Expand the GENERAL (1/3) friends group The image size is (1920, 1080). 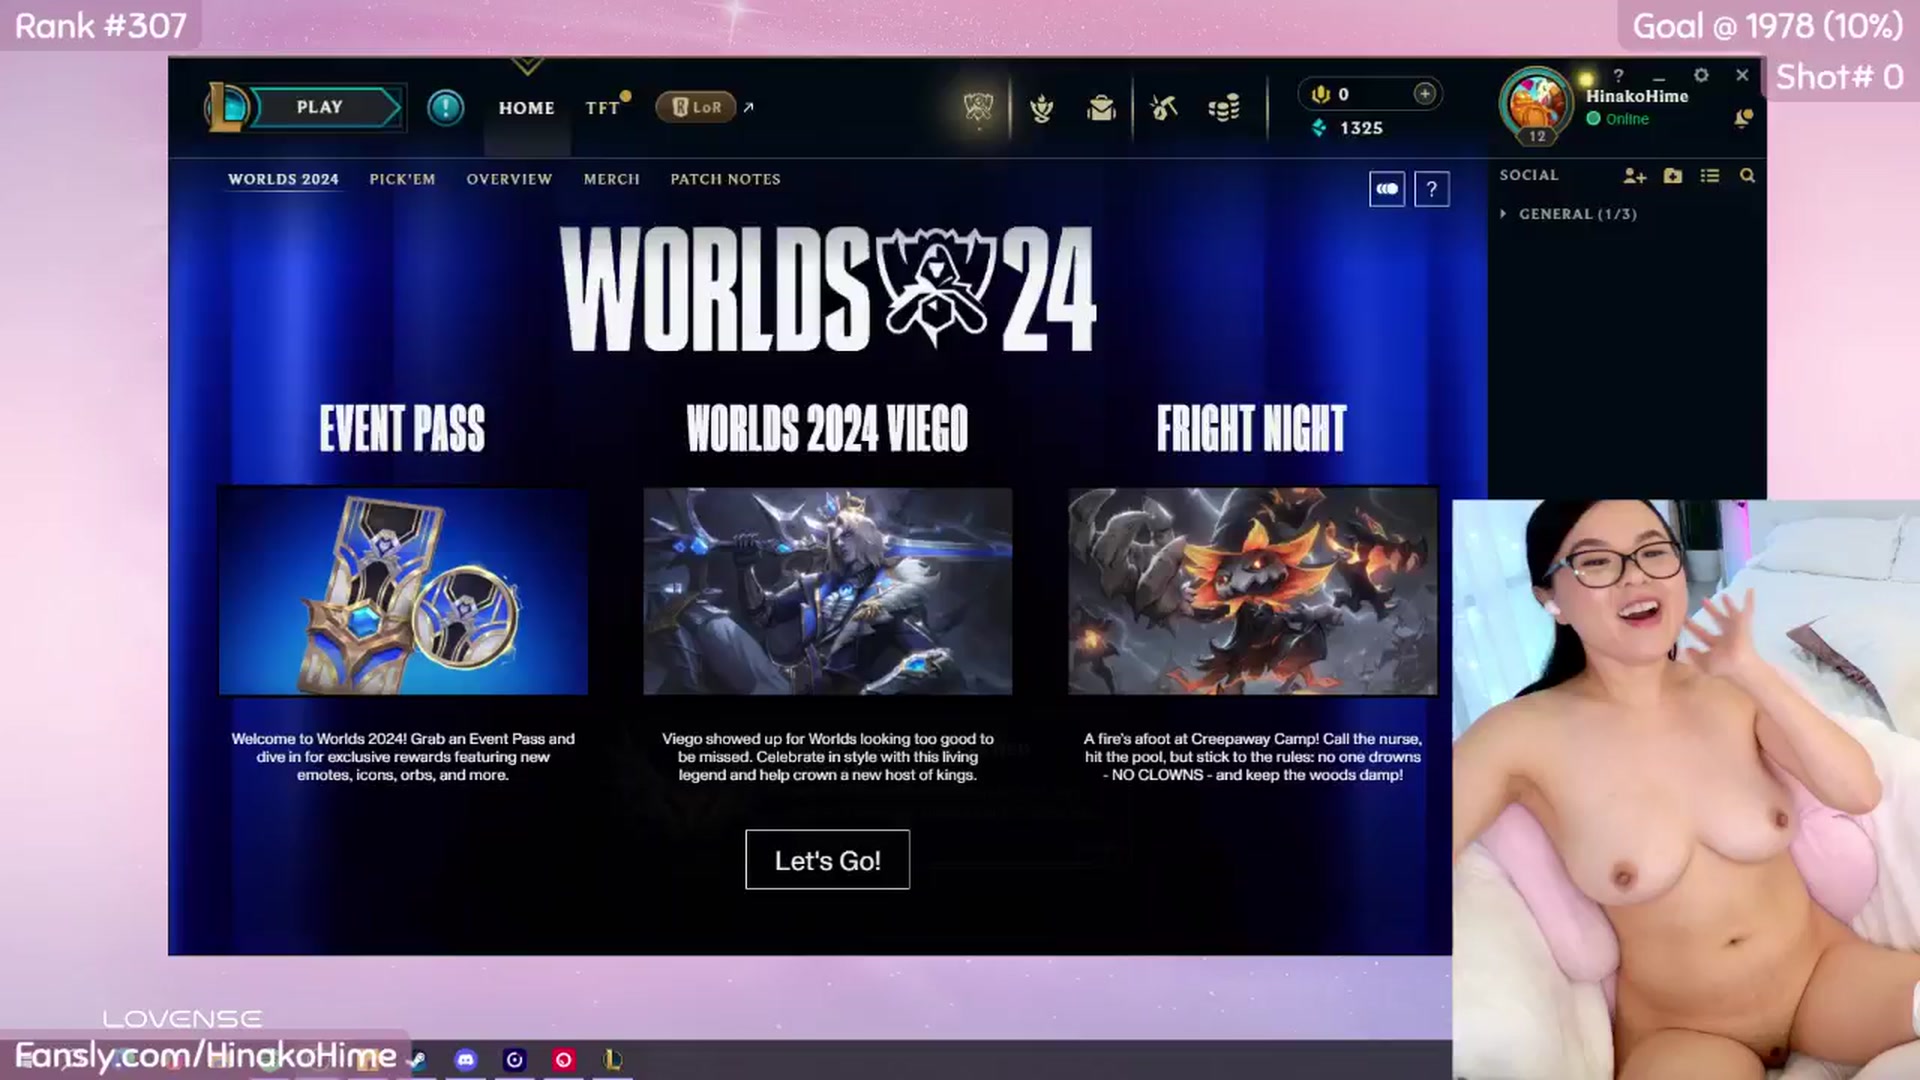[1569, 214]
